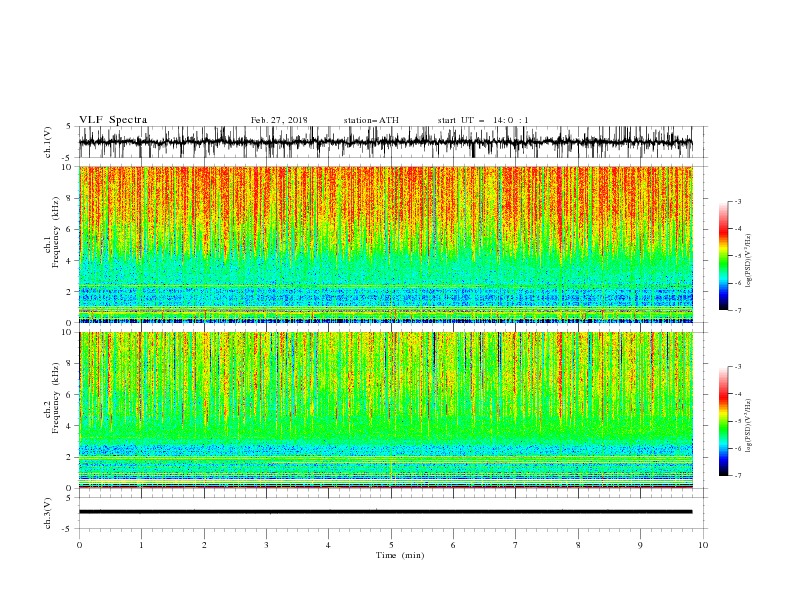The height and width of the screenshot is (612, 792).
Task: Click the "station=ATH" label
Action: click(x=371, y=120)
